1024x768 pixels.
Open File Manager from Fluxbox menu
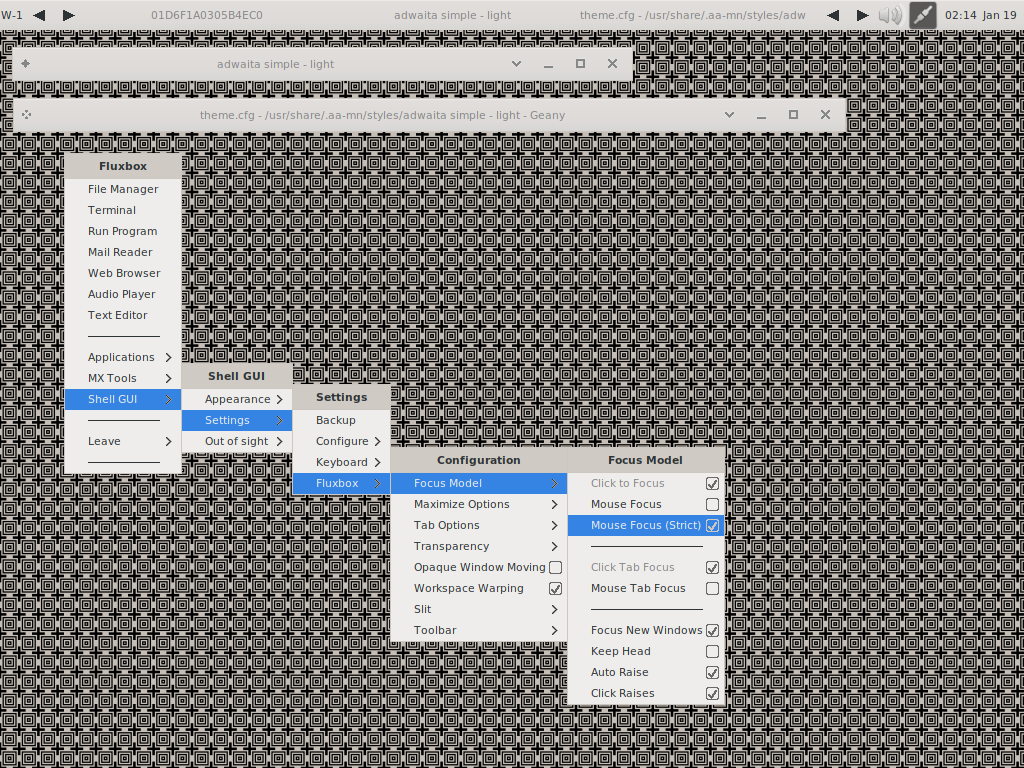coord(123,189)
